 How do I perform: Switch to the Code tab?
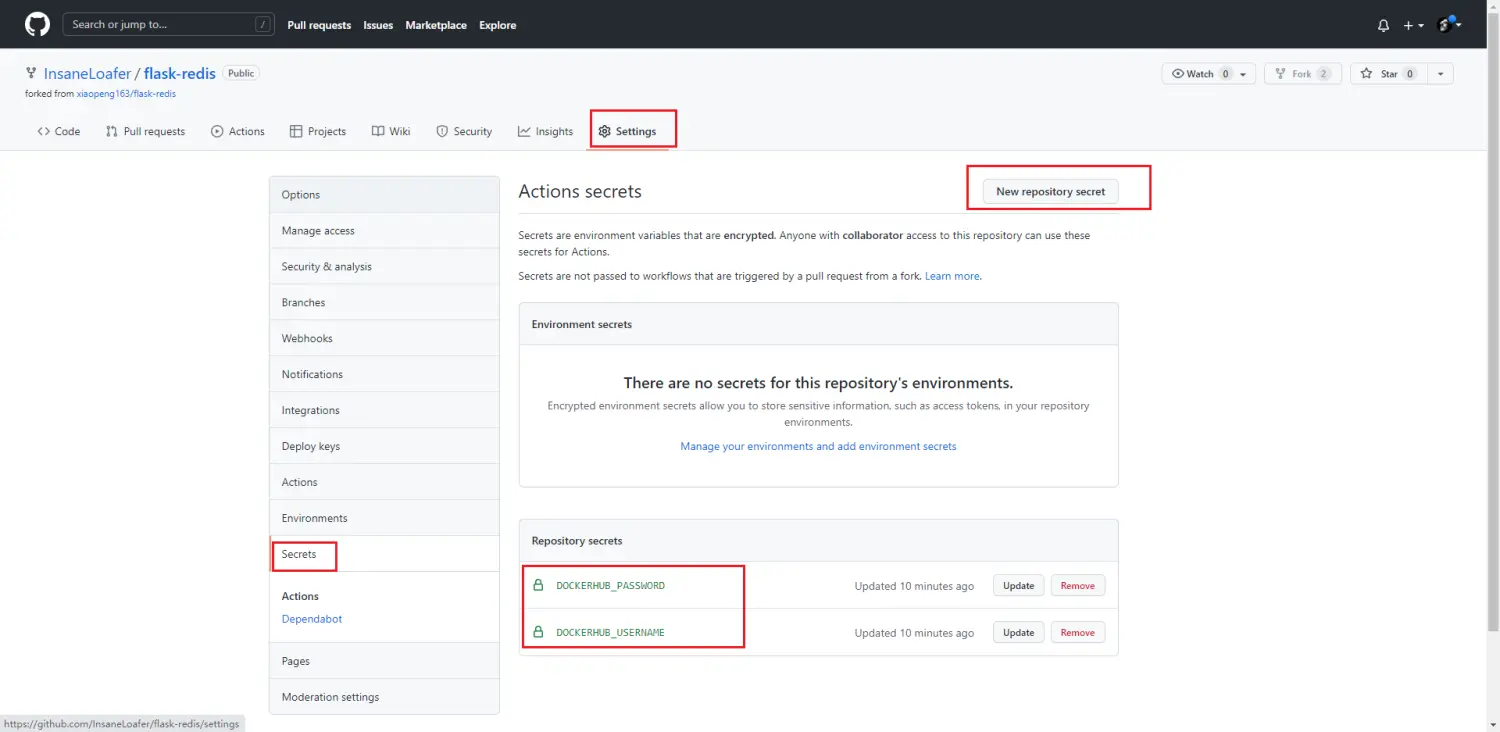tap(59, 131)
